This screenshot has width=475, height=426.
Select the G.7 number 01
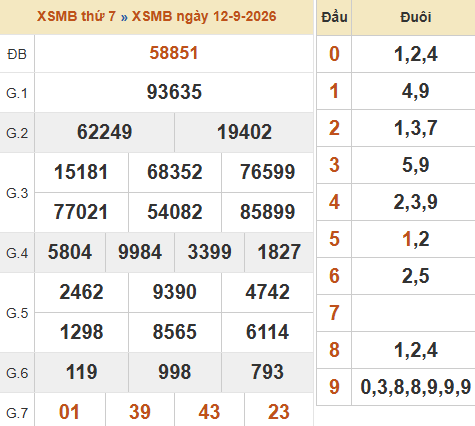tap(69, 412)
